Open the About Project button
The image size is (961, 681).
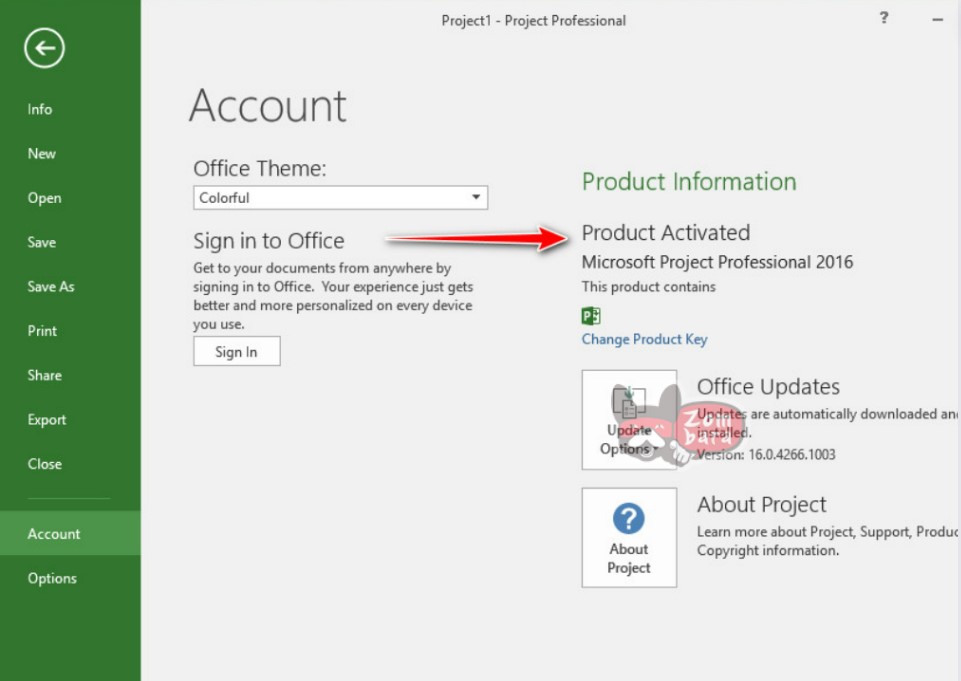(x=629, y=538)
